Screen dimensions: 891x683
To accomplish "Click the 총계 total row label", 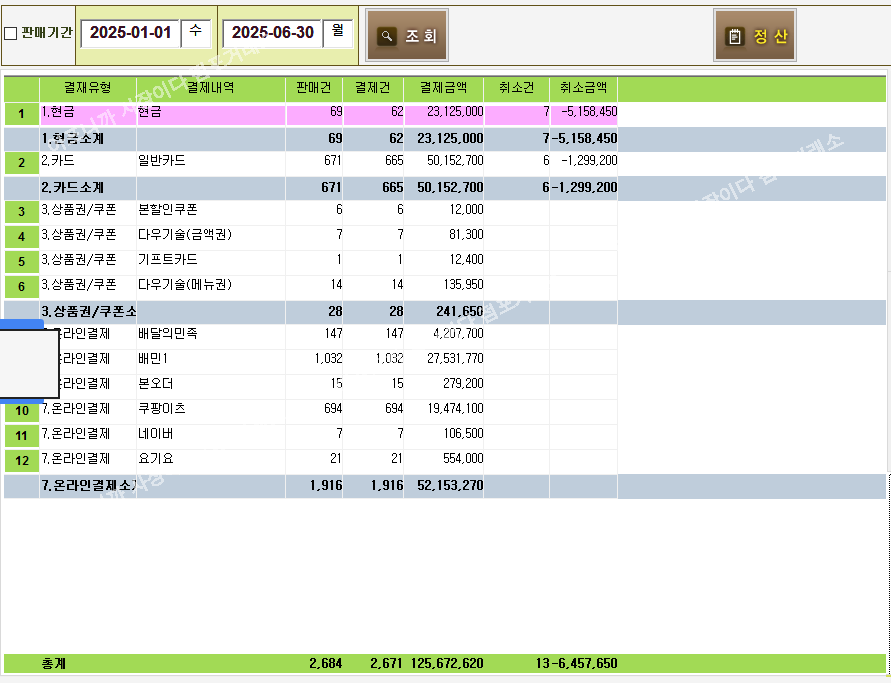I will click(x=53, y=663).
